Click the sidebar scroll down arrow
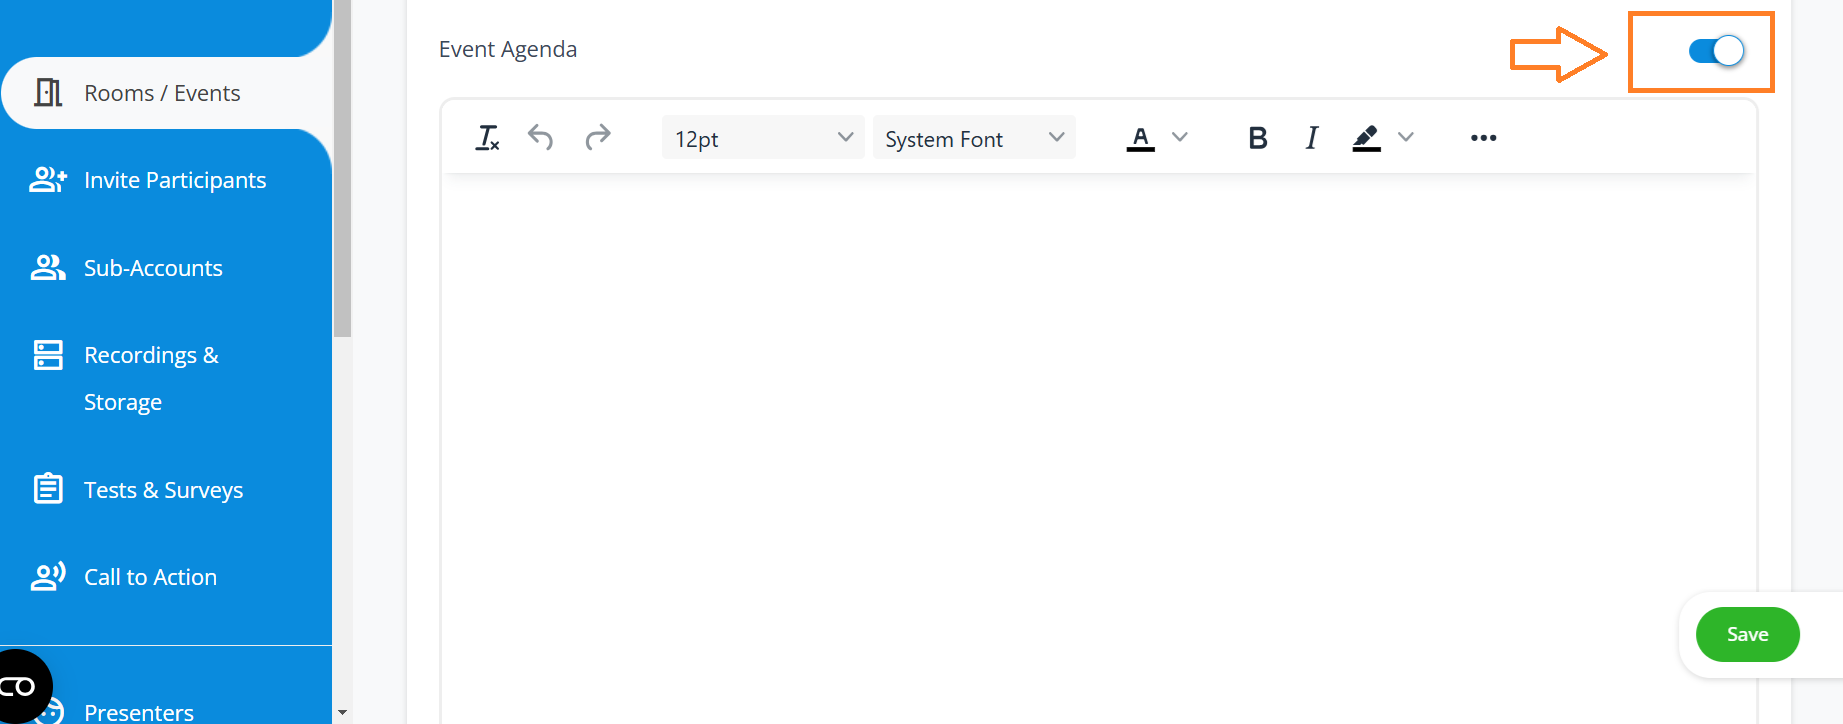This screenshot has height=724, width=1843. [343, 712]
